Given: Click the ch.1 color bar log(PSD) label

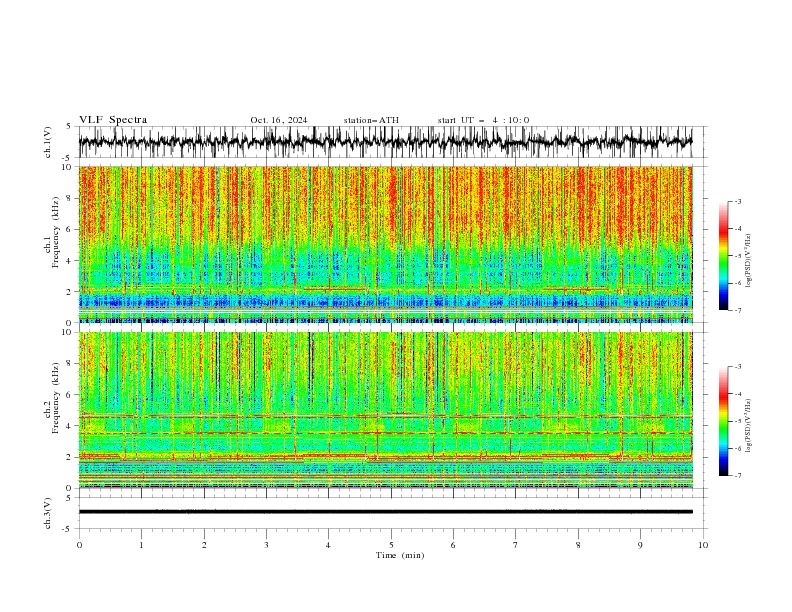Looking at the screenshot, I should pos(749,260).
